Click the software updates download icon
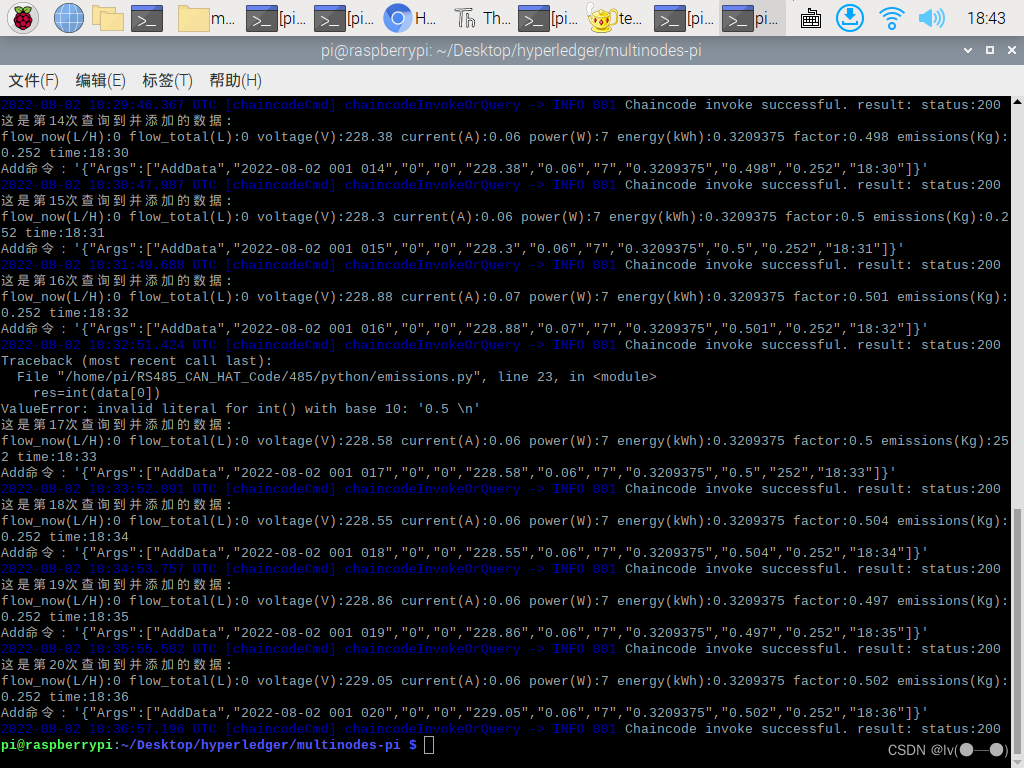Screen dimensions: 1024x768 tap(849, 17)
